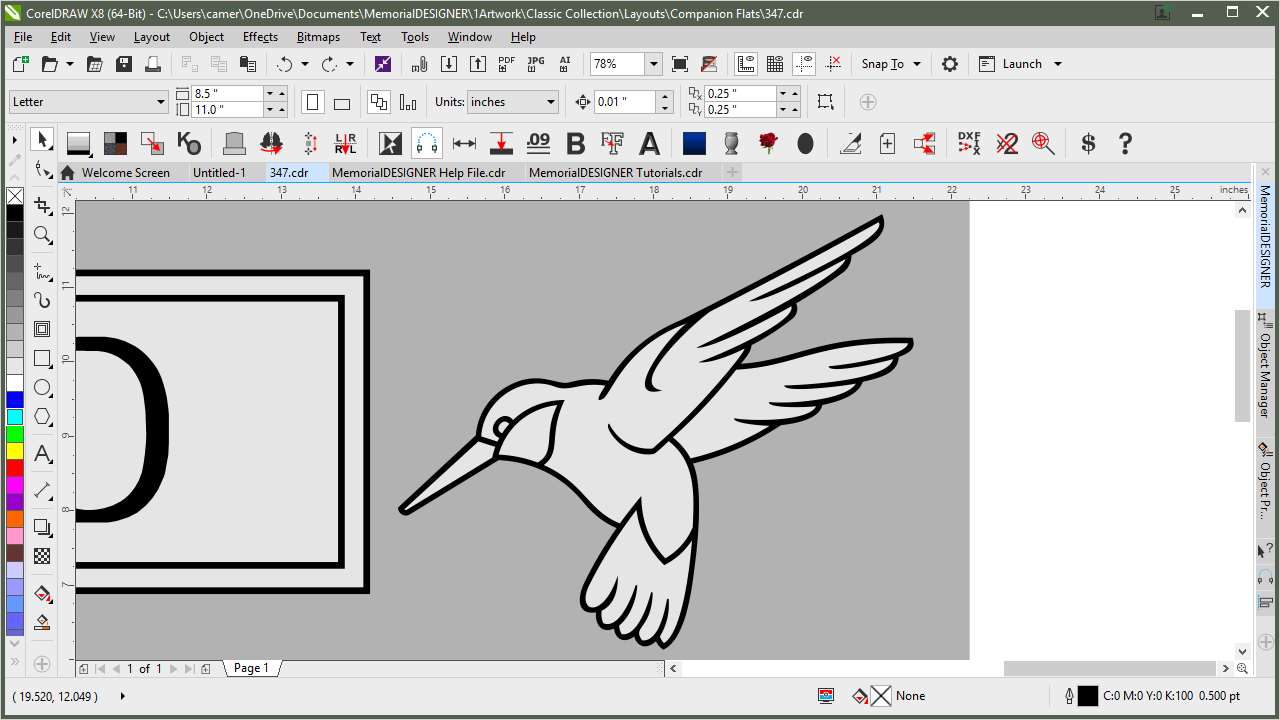
Task: Open the zoom level 78% dropdown
Action: (x=653, y=64)
